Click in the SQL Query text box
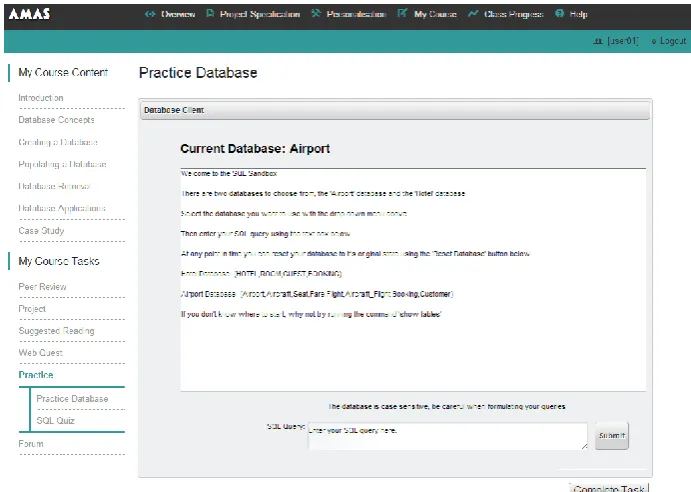Image resolution: width=691 pixels, height=492 pixels. click(448, 436)
